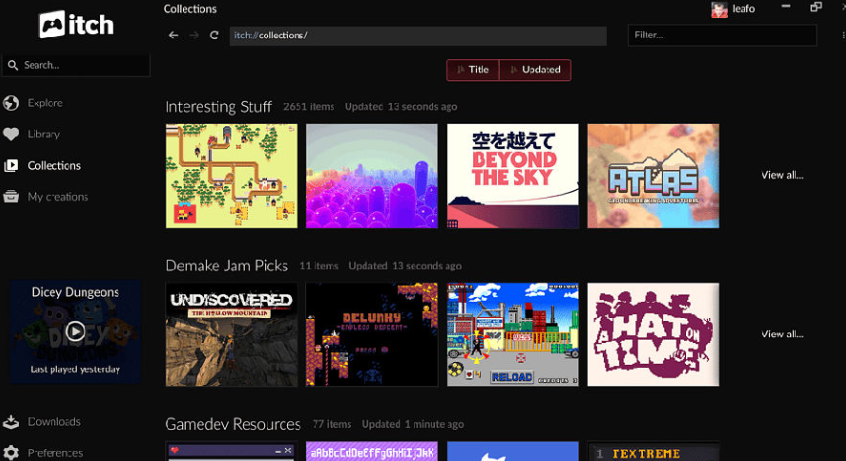Viewport: 846px width, 461px height.
Task: Click the magnifier icon in the search box
Action: point(12,65)
